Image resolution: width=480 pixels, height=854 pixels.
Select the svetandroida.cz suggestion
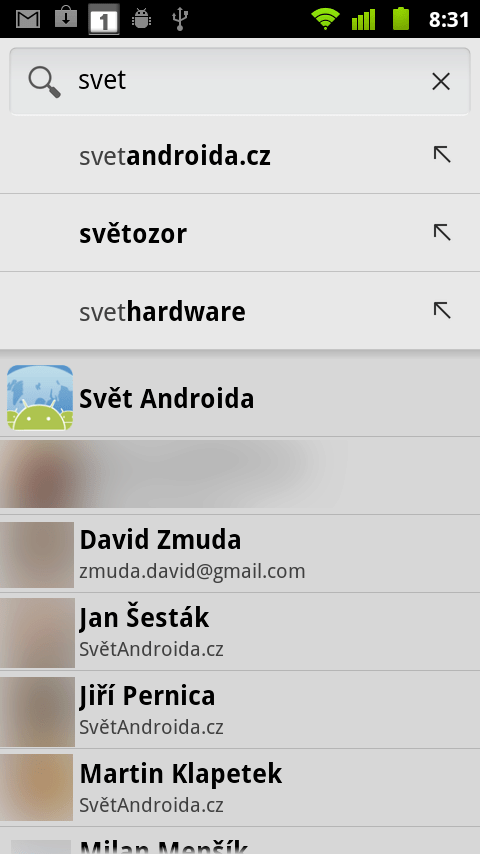(240, 155)
